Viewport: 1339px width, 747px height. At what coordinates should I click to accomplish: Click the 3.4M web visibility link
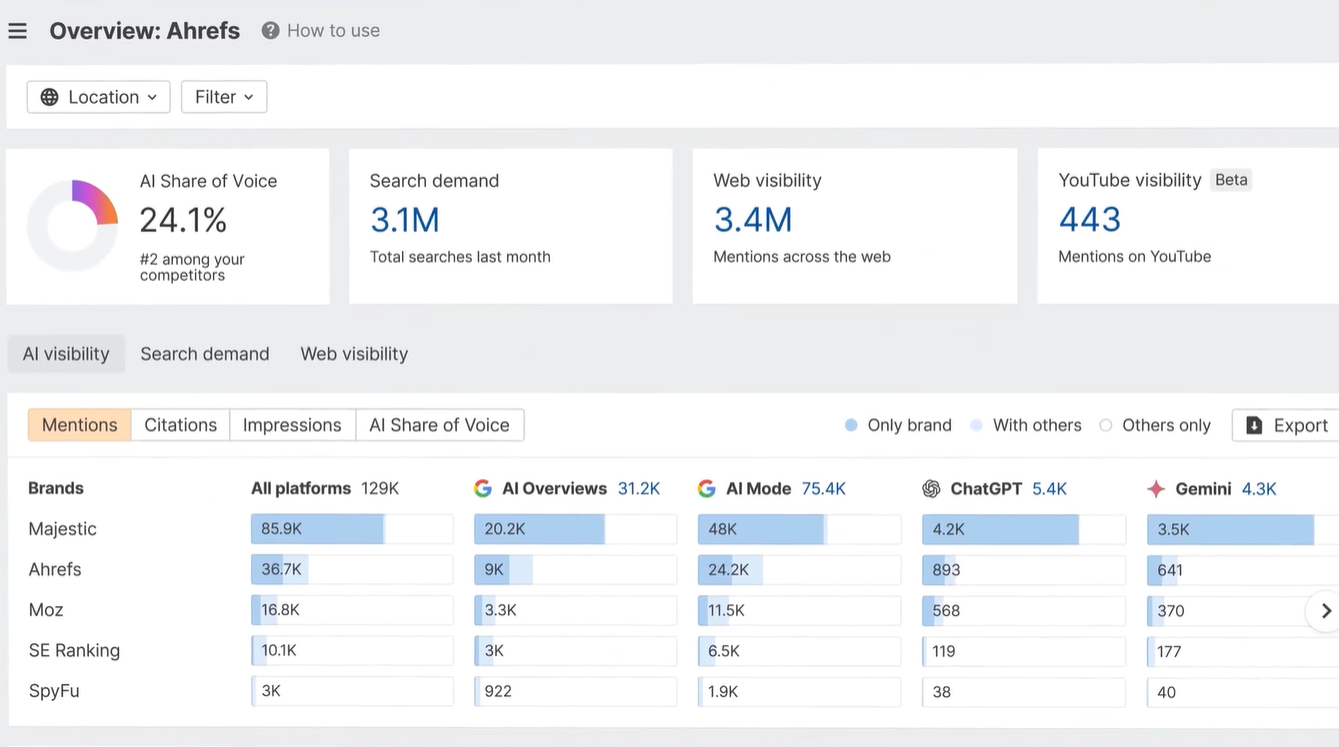tap(753, 220)
